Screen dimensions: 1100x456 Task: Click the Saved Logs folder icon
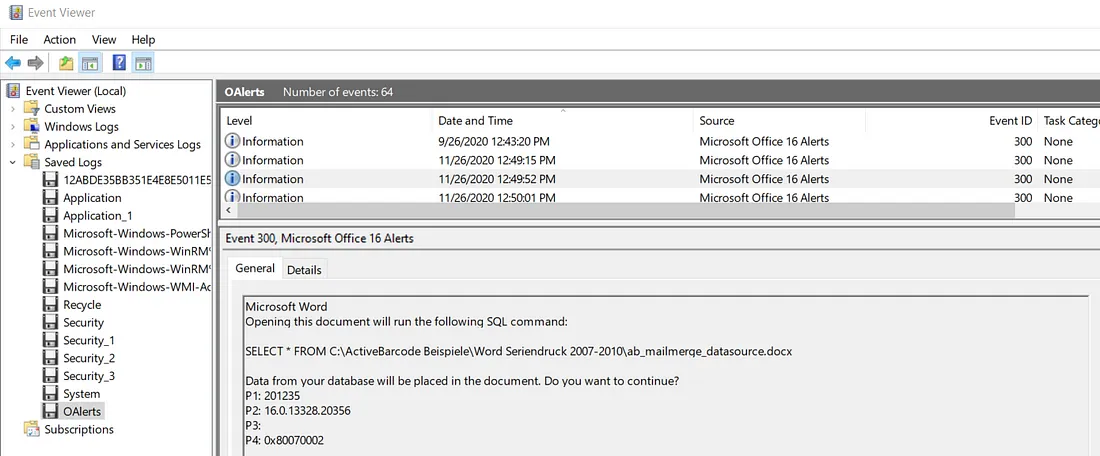tap(32, 162)
